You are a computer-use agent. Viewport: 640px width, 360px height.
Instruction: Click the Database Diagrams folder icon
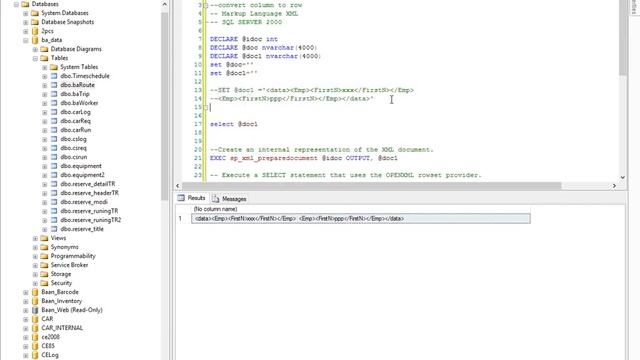(44, 49)
